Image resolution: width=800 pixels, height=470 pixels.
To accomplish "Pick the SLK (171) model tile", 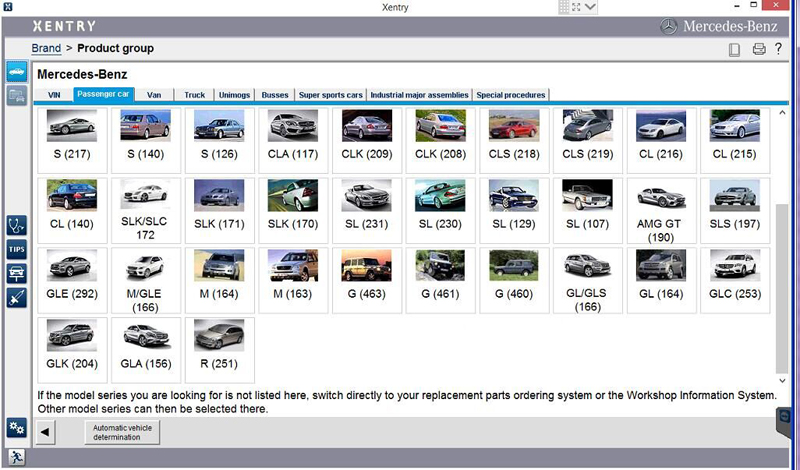I will pos(219,210).
